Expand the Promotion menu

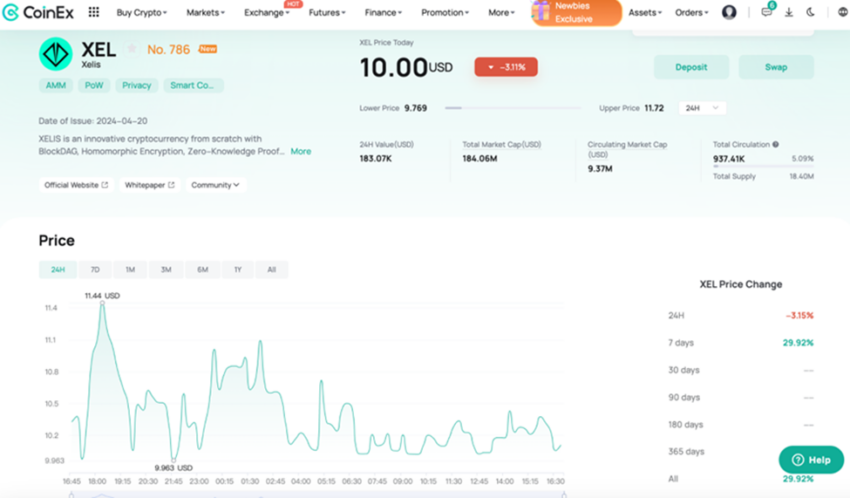(445, 12)
